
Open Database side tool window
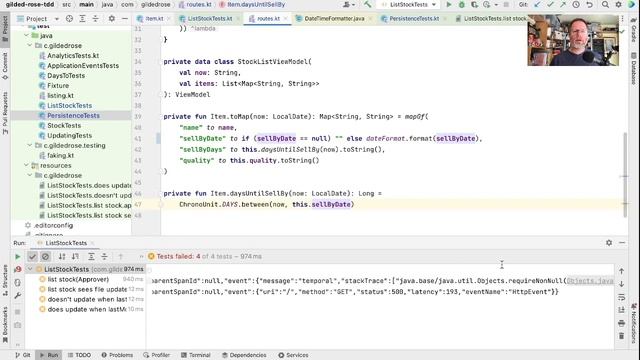point(634,68)
